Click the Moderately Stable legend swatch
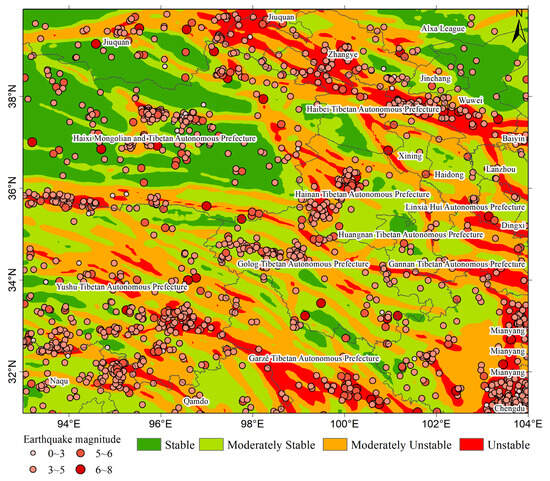The image size is (550, 481). point(211,445)
